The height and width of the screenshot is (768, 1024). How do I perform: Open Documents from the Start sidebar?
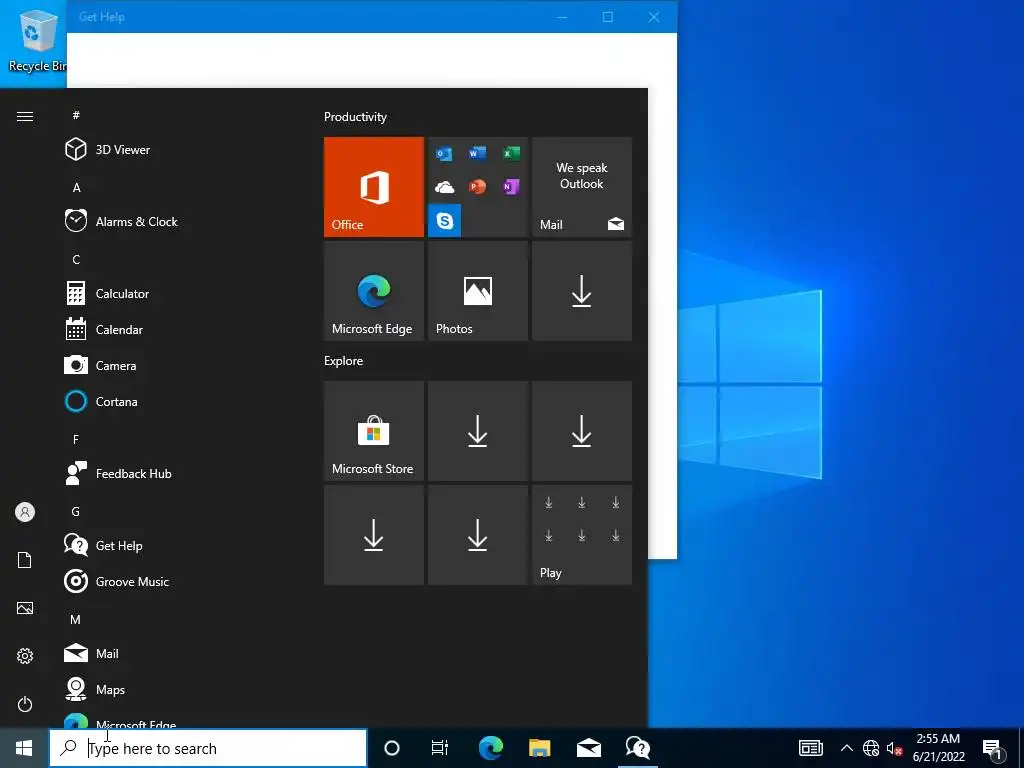tap(25, 560)
